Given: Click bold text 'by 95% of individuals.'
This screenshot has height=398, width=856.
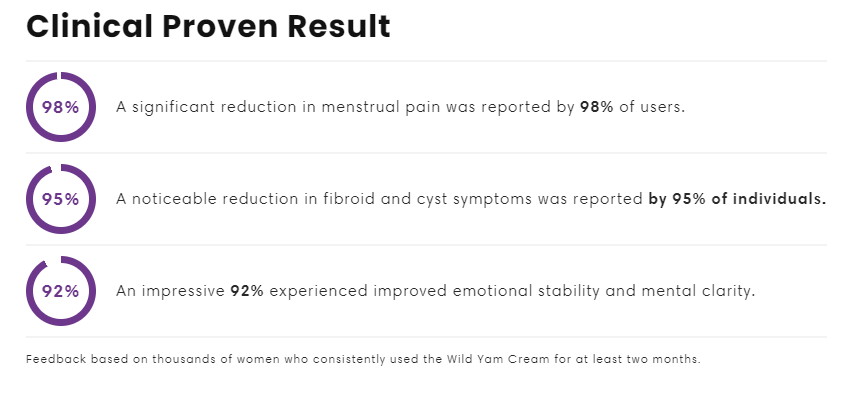Looking at the screenshot, I should [738, 199].
